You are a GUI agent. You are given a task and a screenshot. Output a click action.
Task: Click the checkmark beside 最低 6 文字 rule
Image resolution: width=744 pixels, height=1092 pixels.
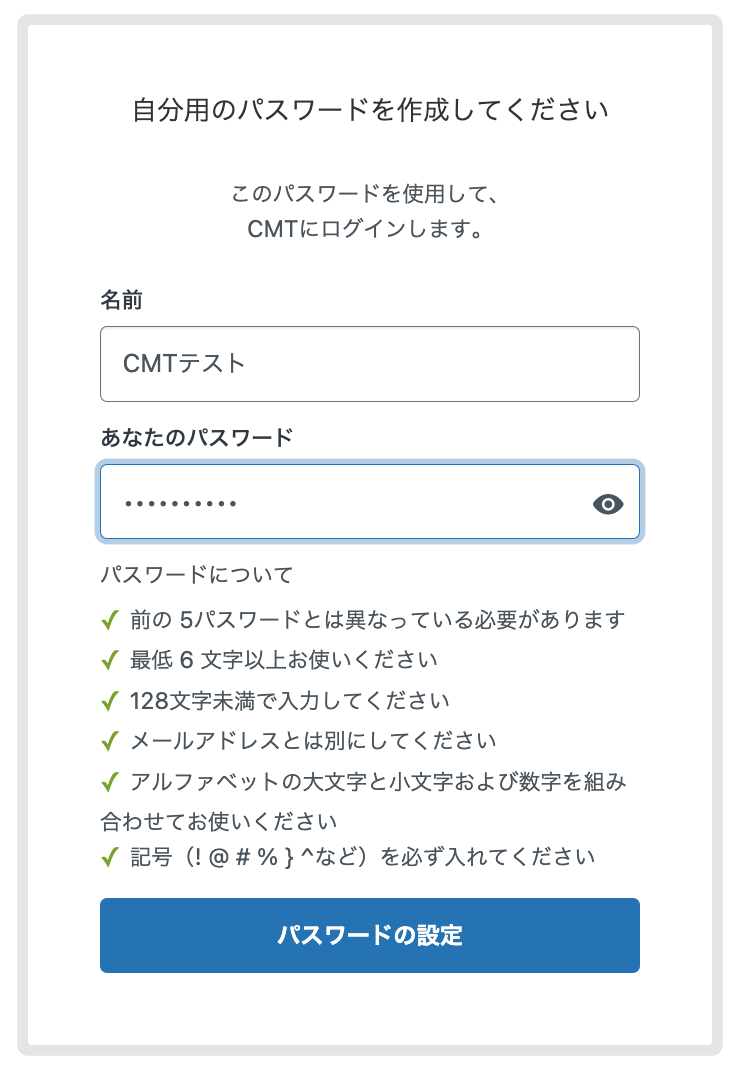tap(110, 661)
